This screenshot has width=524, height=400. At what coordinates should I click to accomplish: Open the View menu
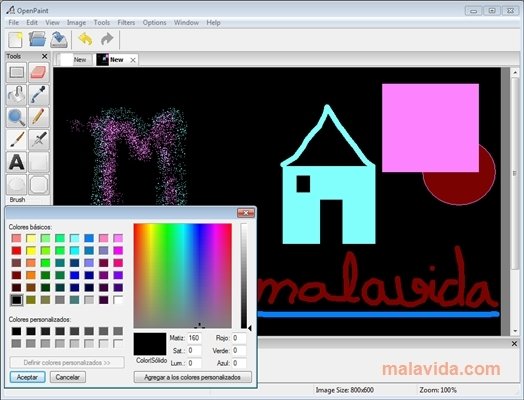pos(52,23)
